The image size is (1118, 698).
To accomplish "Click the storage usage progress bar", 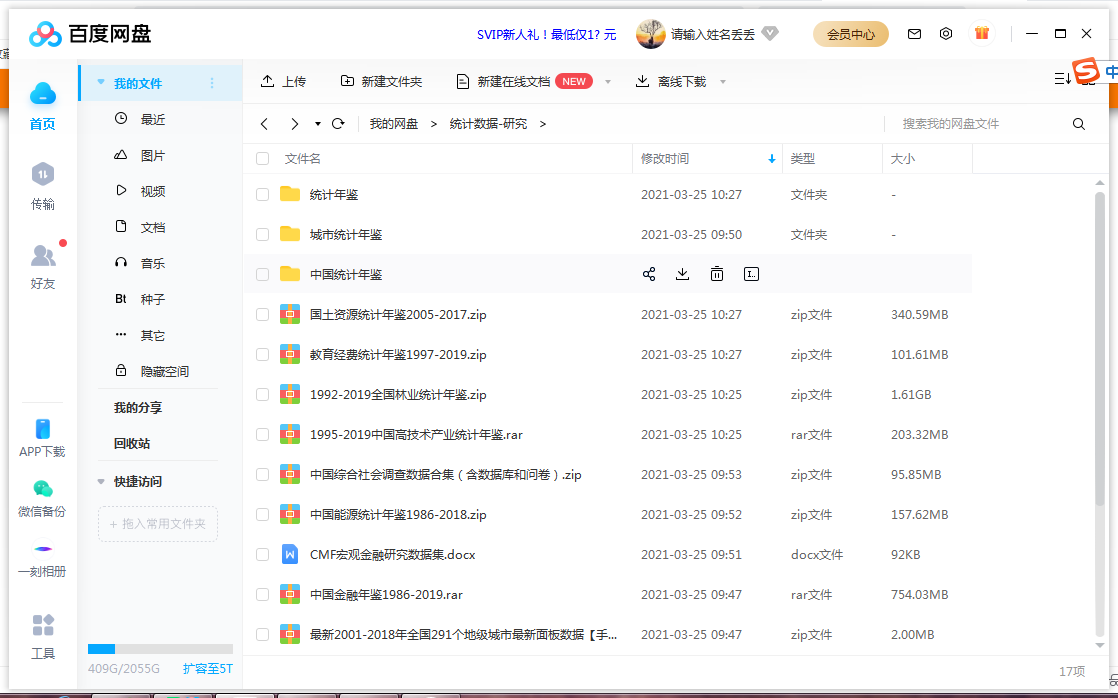I will pyautogui.click(x=160, y=649).
